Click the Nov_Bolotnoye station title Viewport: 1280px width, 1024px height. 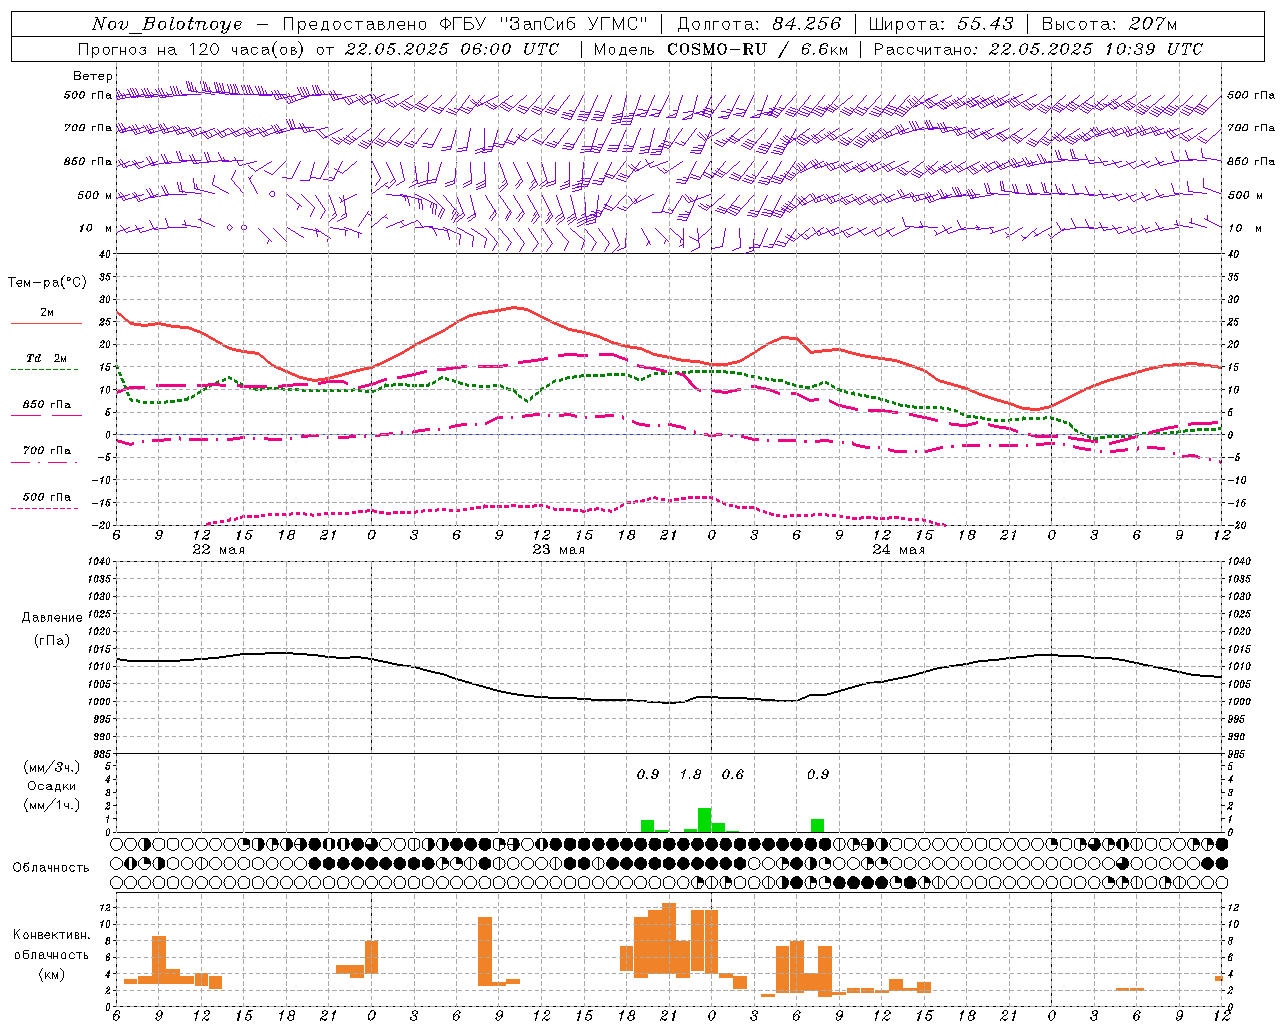[x=167, y=24]
